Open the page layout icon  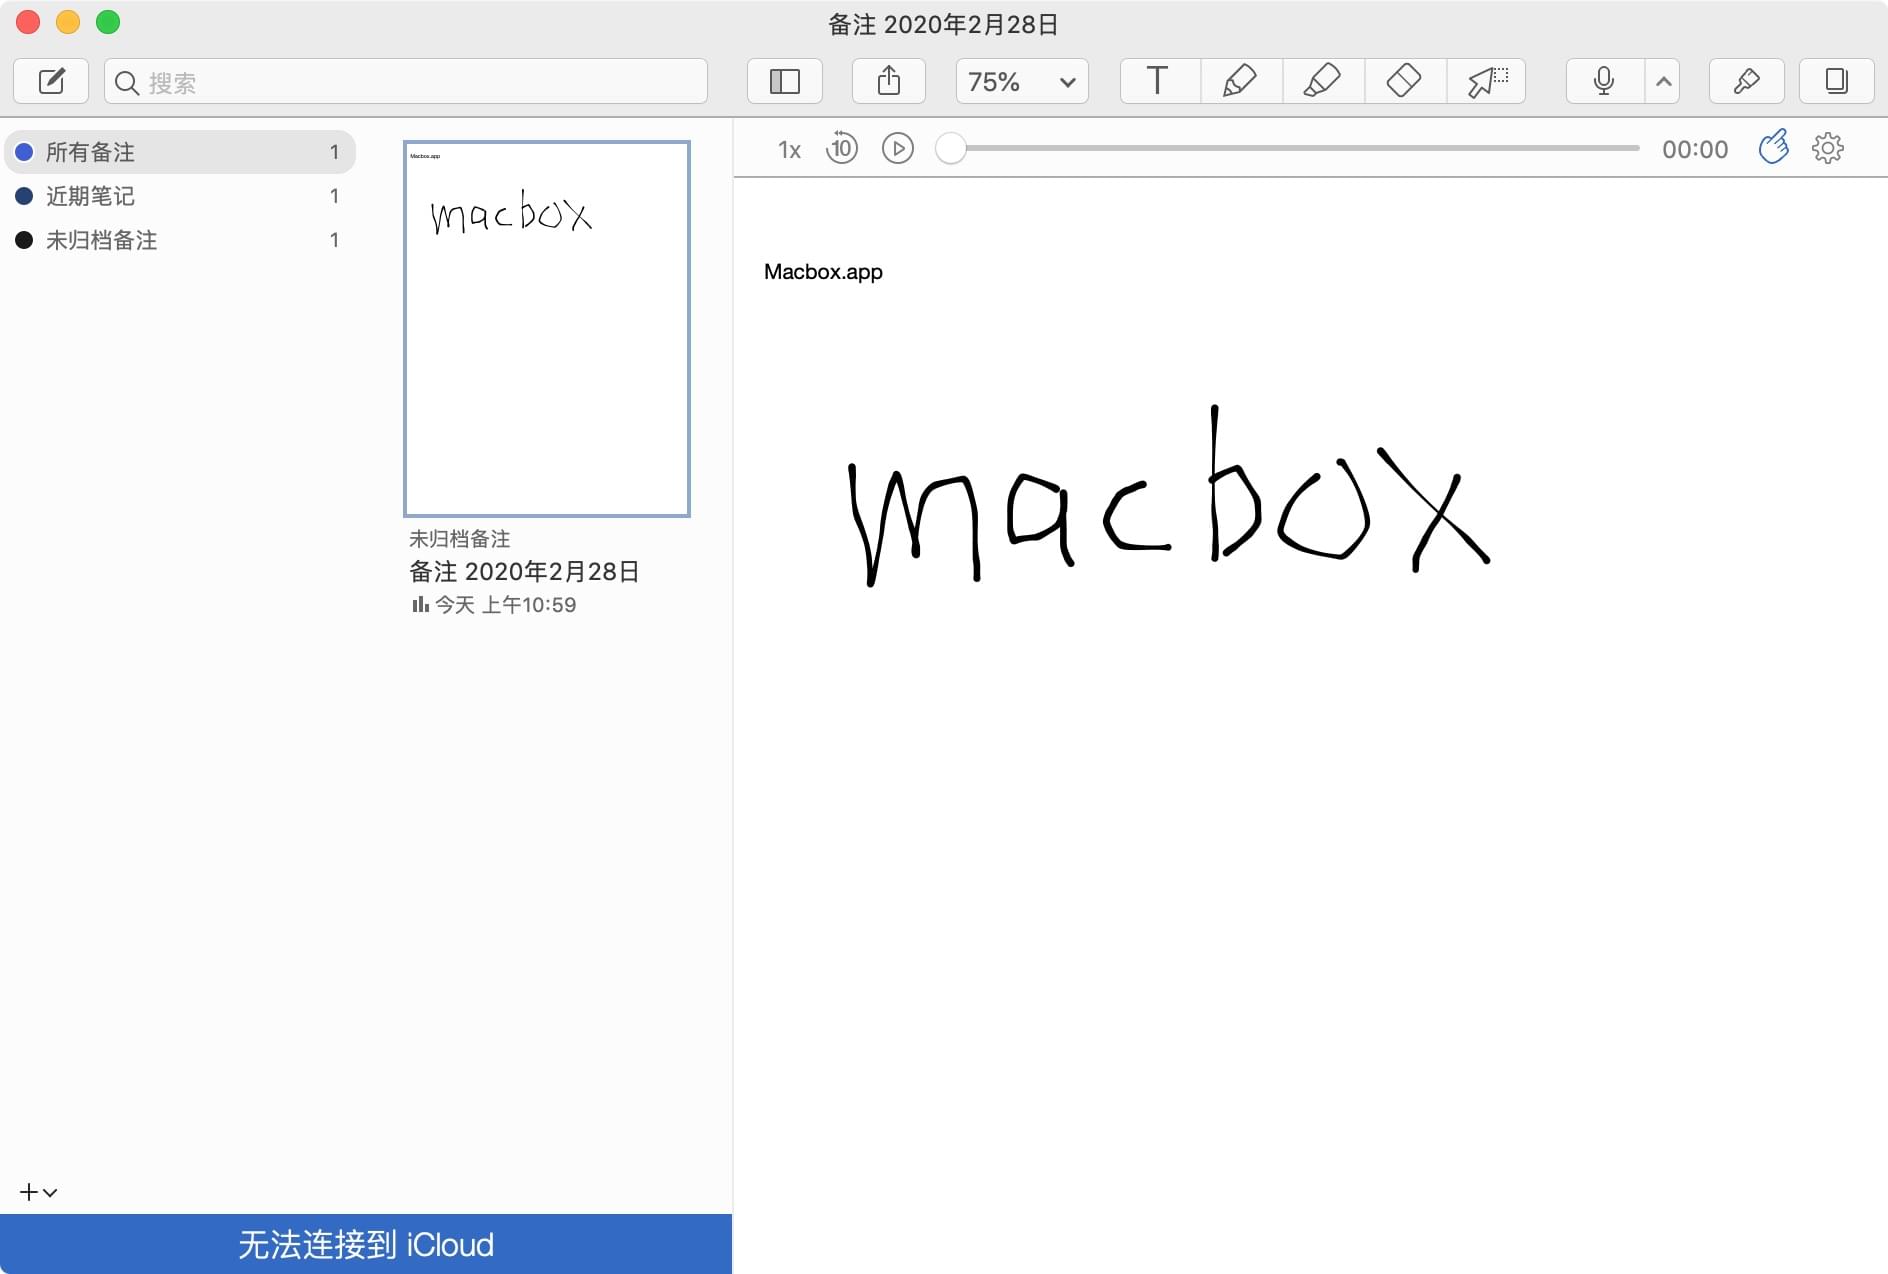pos(1836,81)
